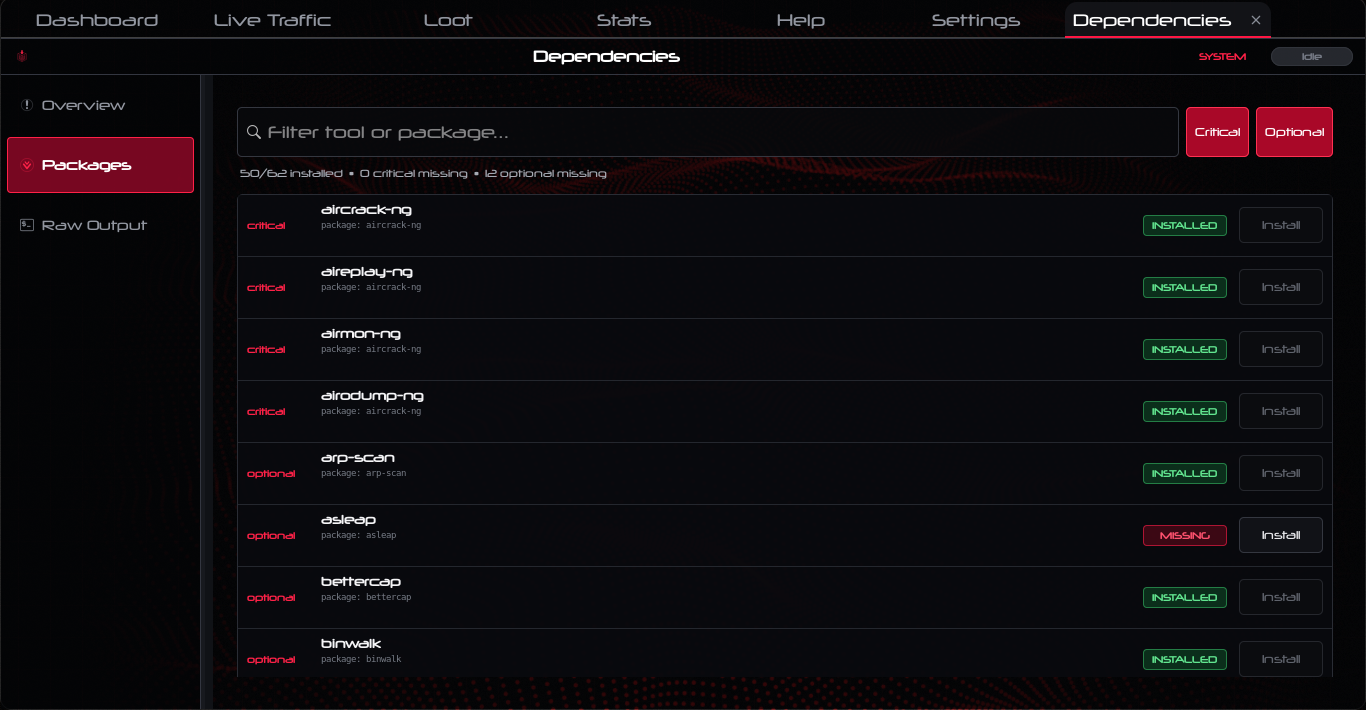
Task: Select the Dependencies tab label
Action: 1152,20
